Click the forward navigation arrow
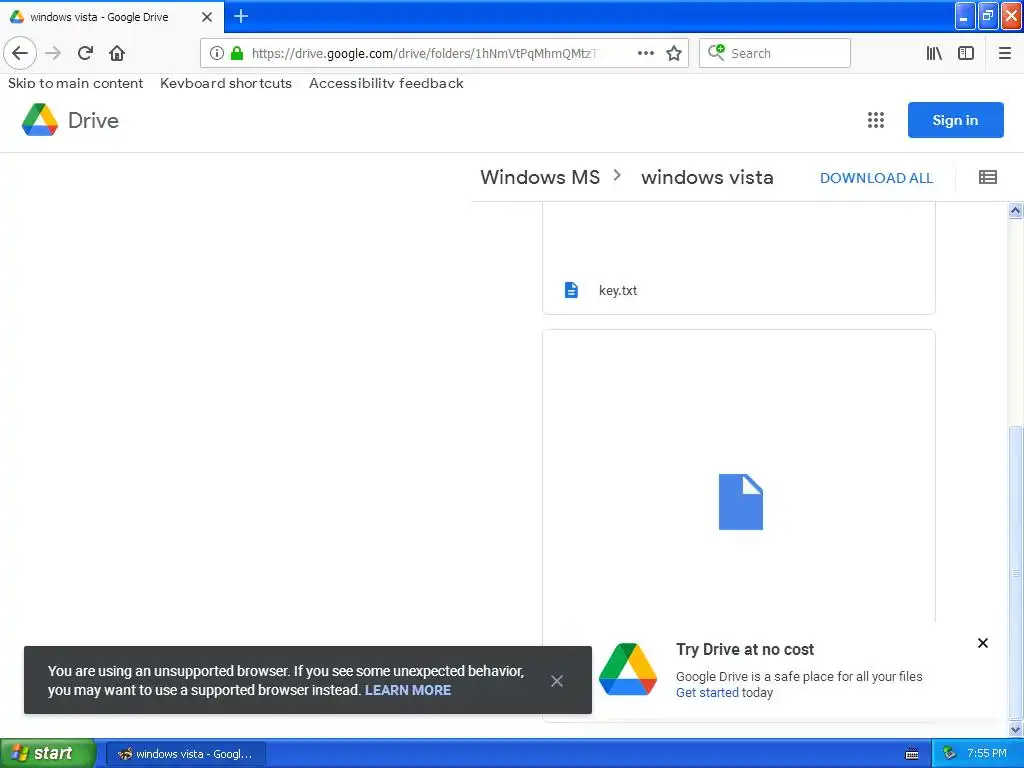 (53, 53)
